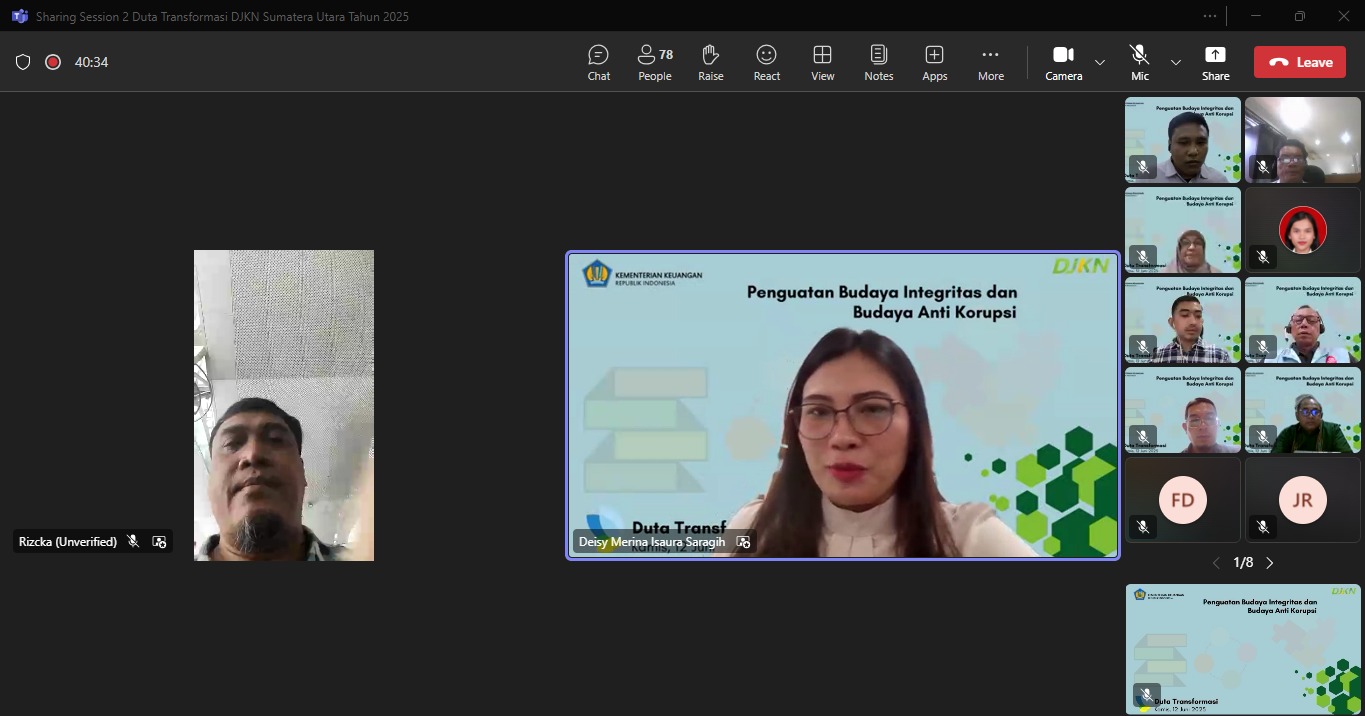Change the meeting View layout
Screen dimensions: 1365x716
(823, 62)
